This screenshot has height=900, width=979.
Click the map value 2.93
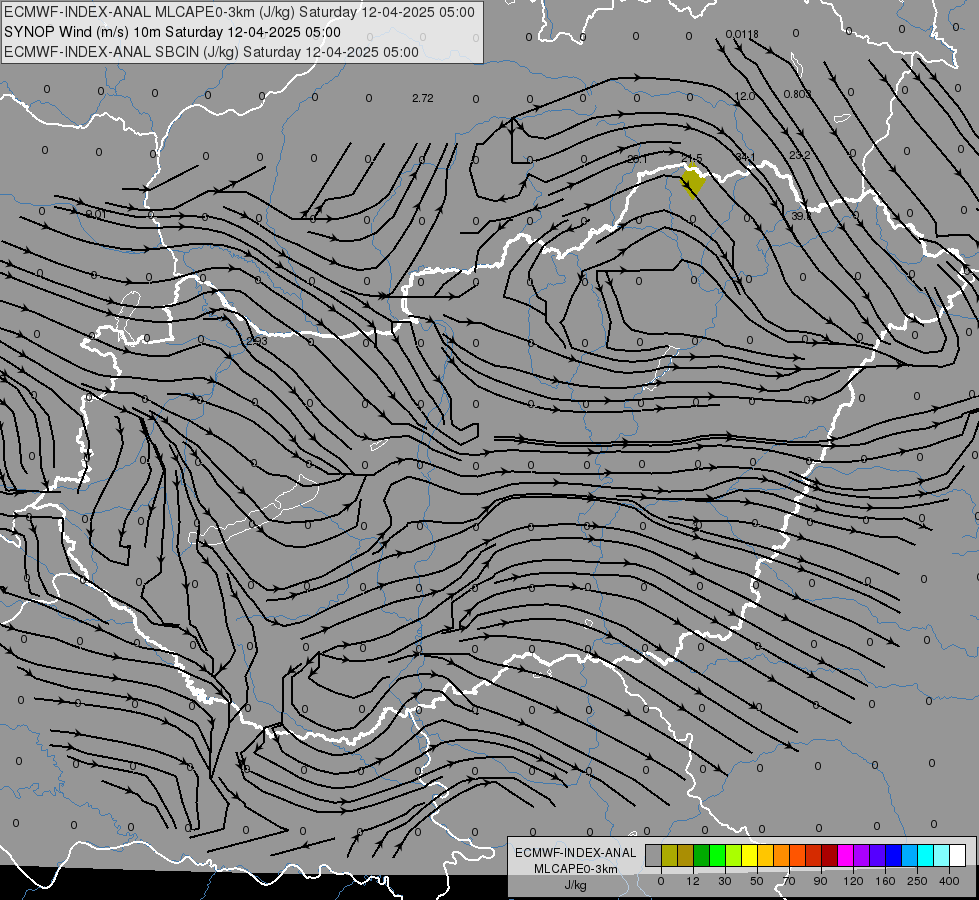pyautogui.click(x=257, y=341)
